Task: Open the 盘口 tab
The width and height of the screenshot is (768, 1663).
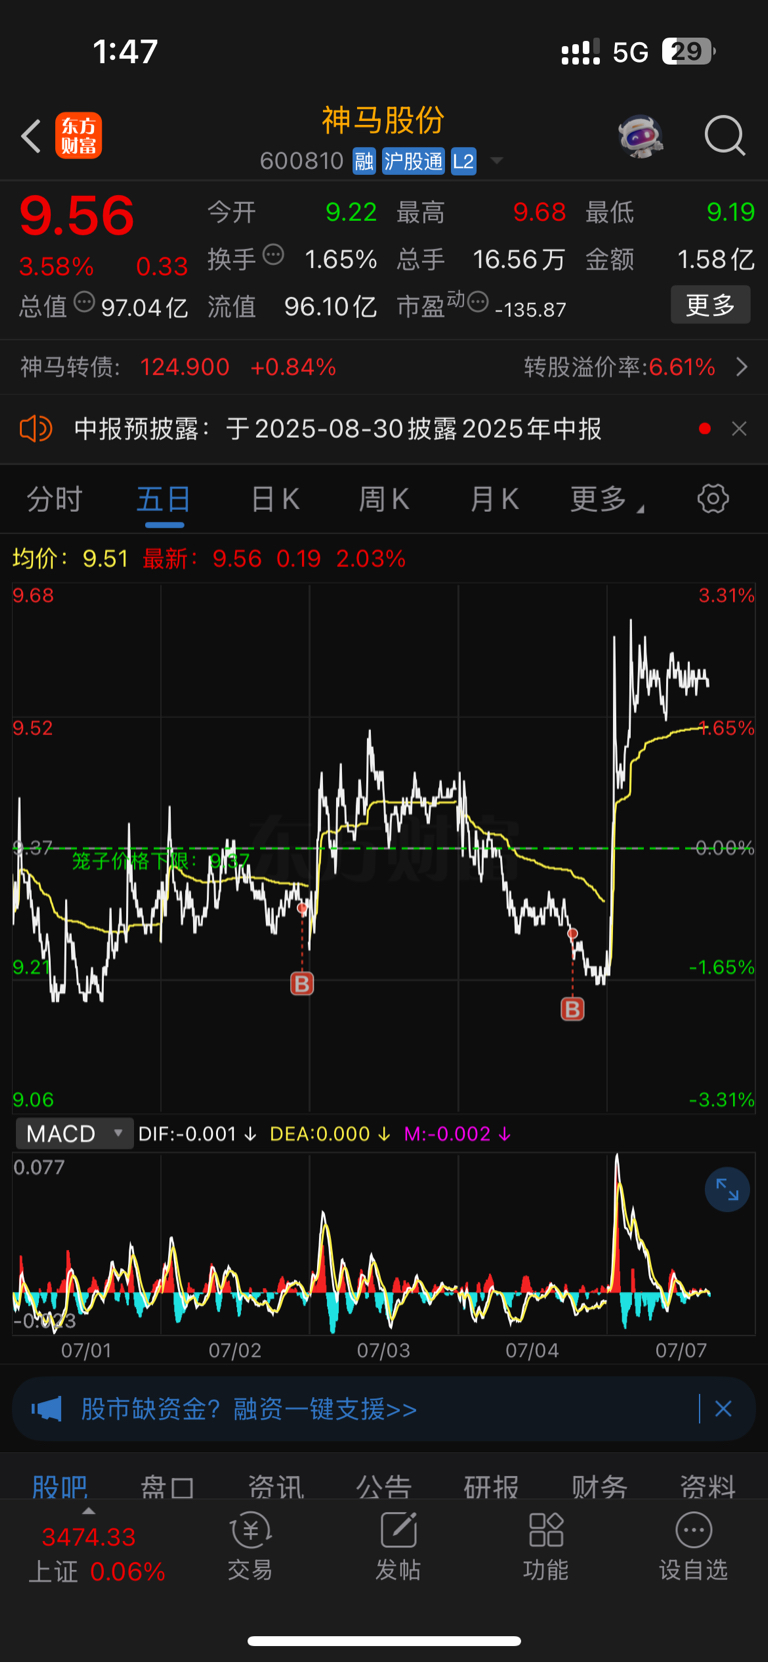Action: click(x=167, y=1486)
